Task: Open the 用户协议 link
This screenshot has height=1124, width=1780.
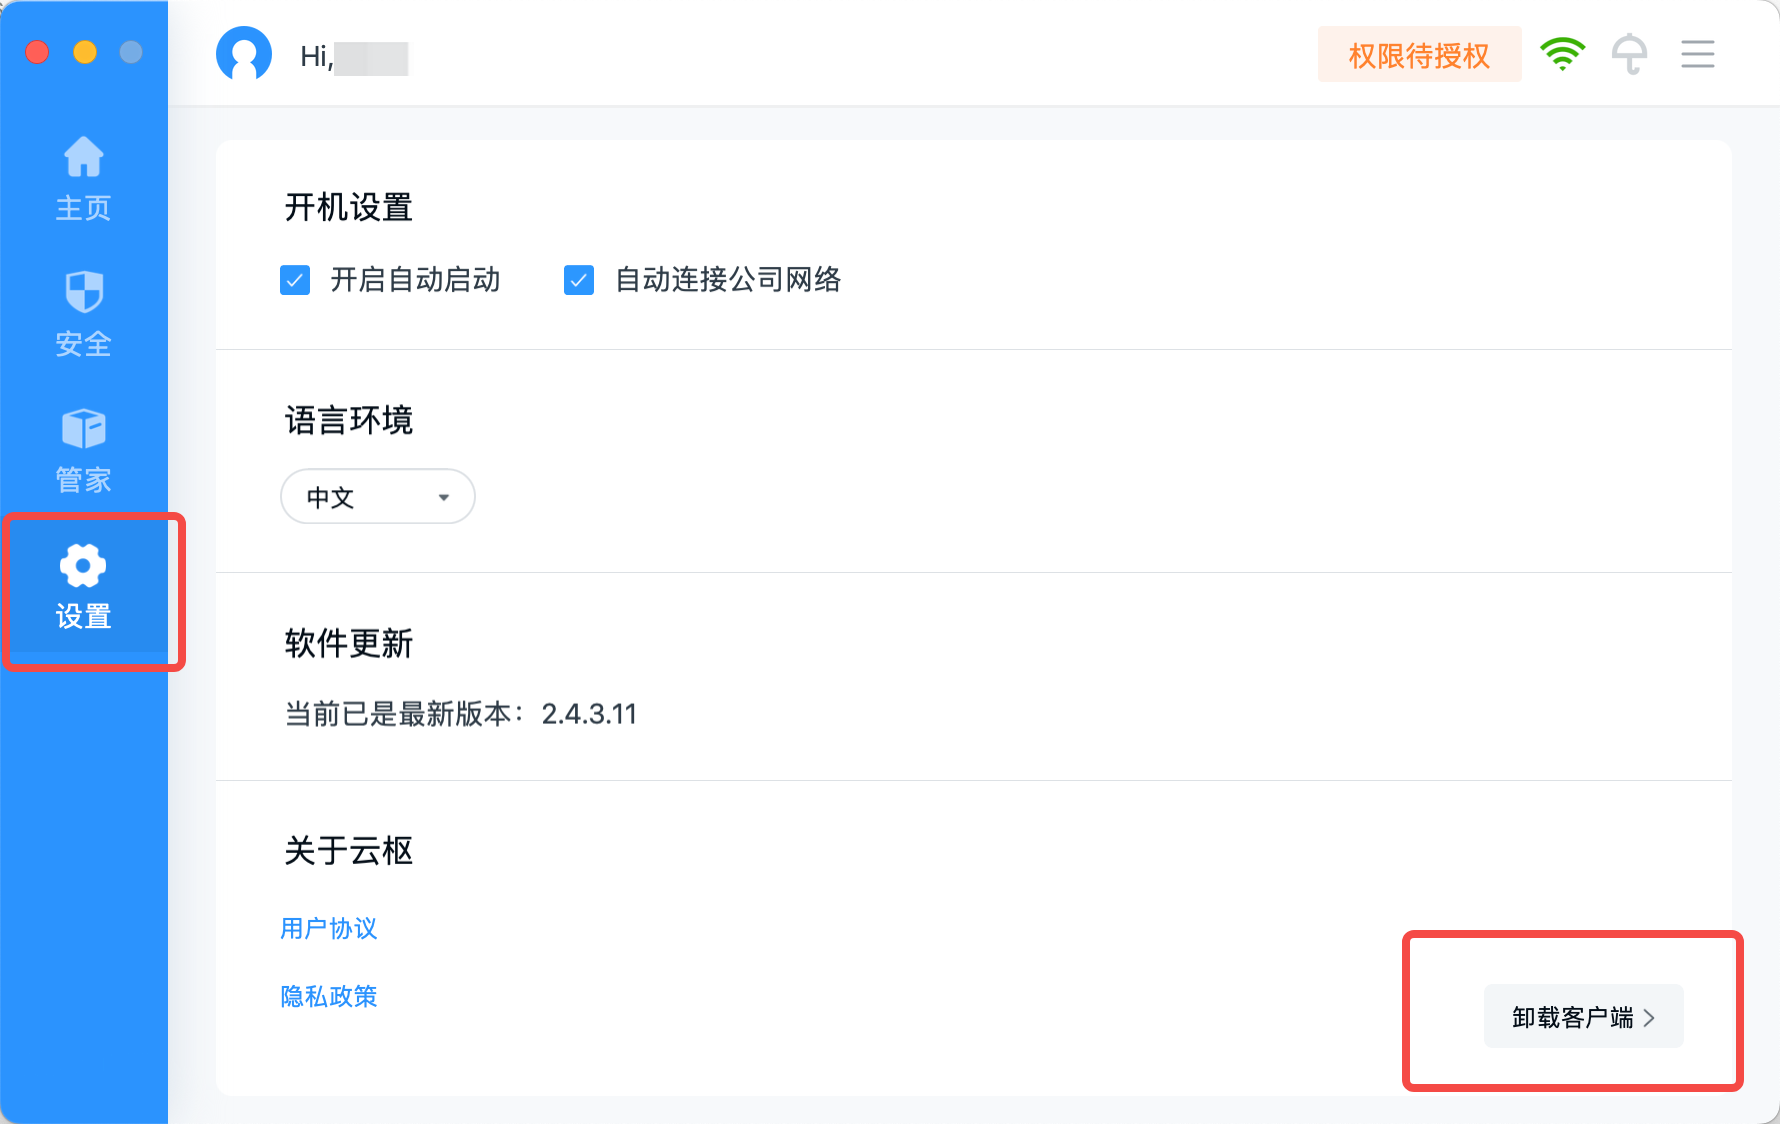Action: tap(329, 929)
